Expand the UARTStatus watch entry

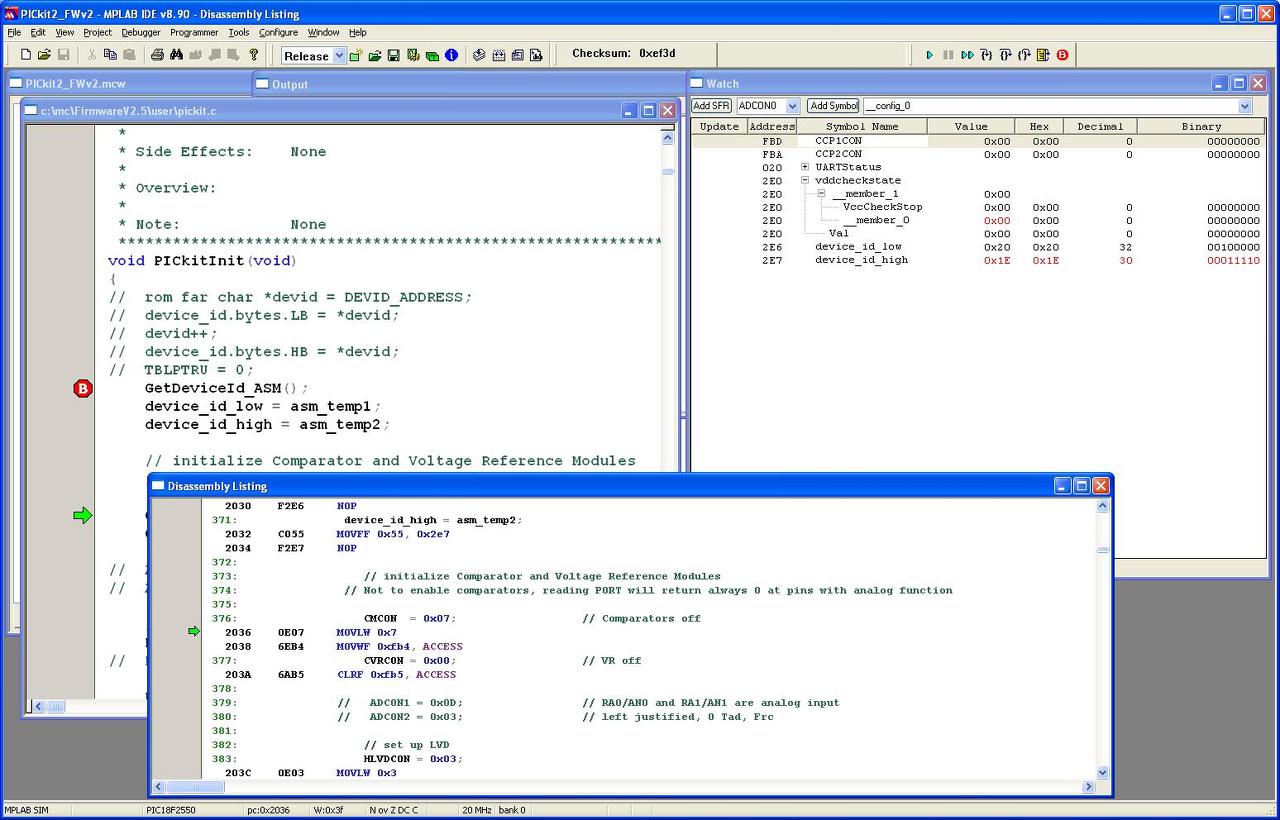tap(805, 168)
